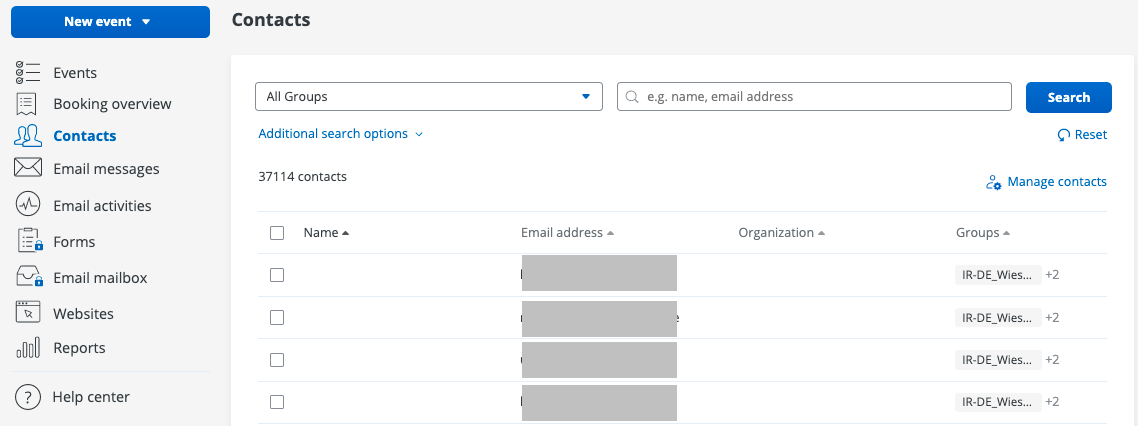The height and width of the screenshot is (426, 1138).
Task: Click the Events checklist icon in sidebar
Action: [x=28, y=73]
